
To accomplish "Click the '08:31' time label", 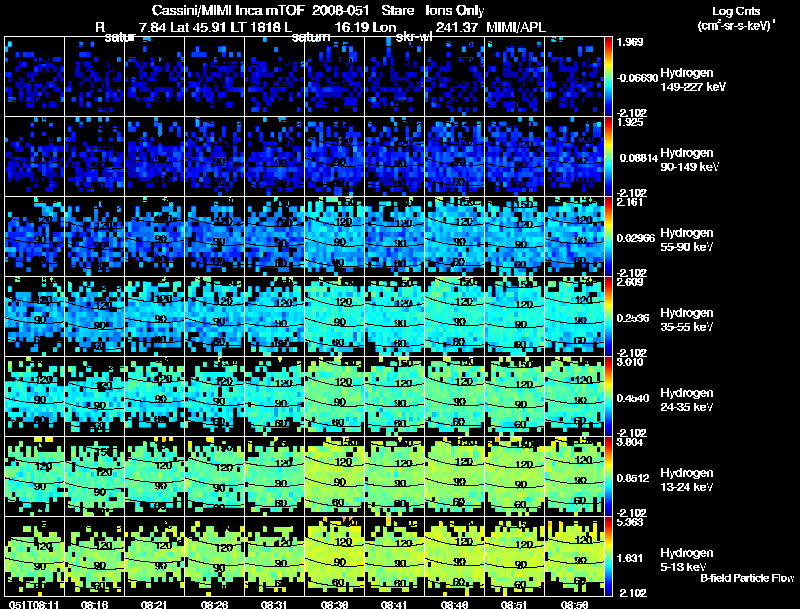I will point(274,604).
